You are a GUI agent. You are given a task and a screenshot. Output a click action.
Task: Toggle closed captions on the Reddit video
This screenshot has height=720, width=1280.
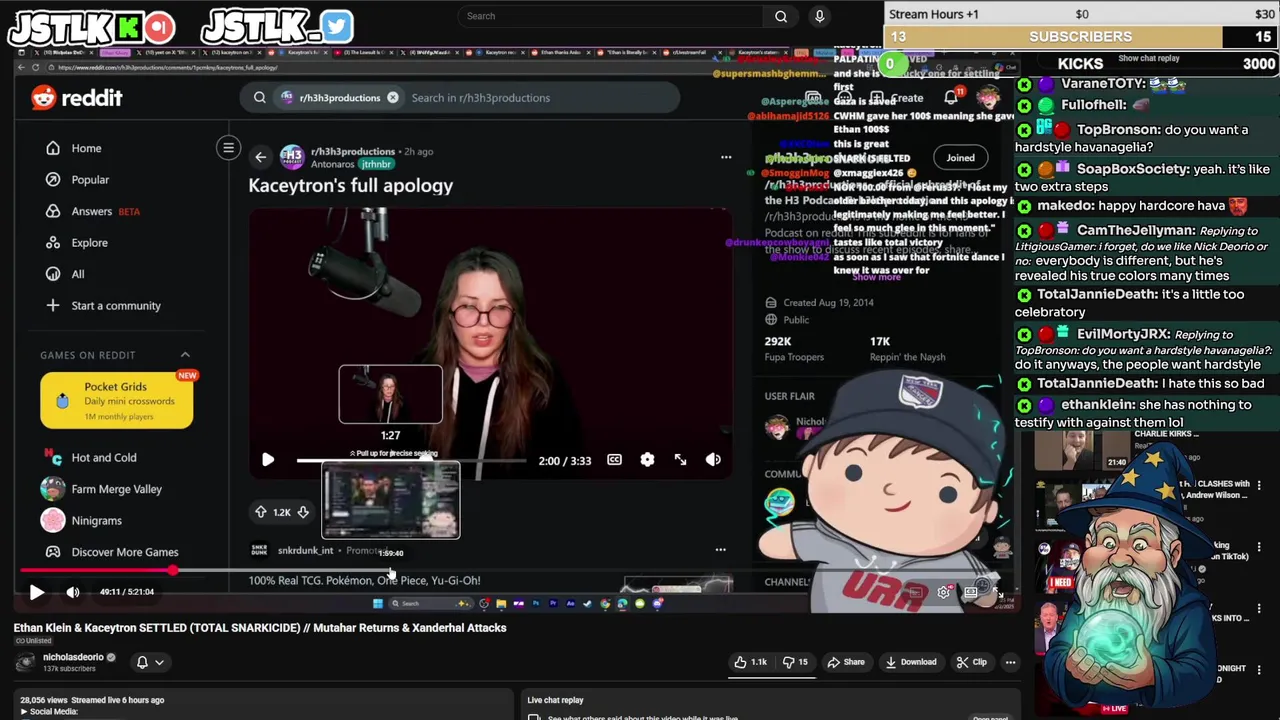(x=614, y=460)
